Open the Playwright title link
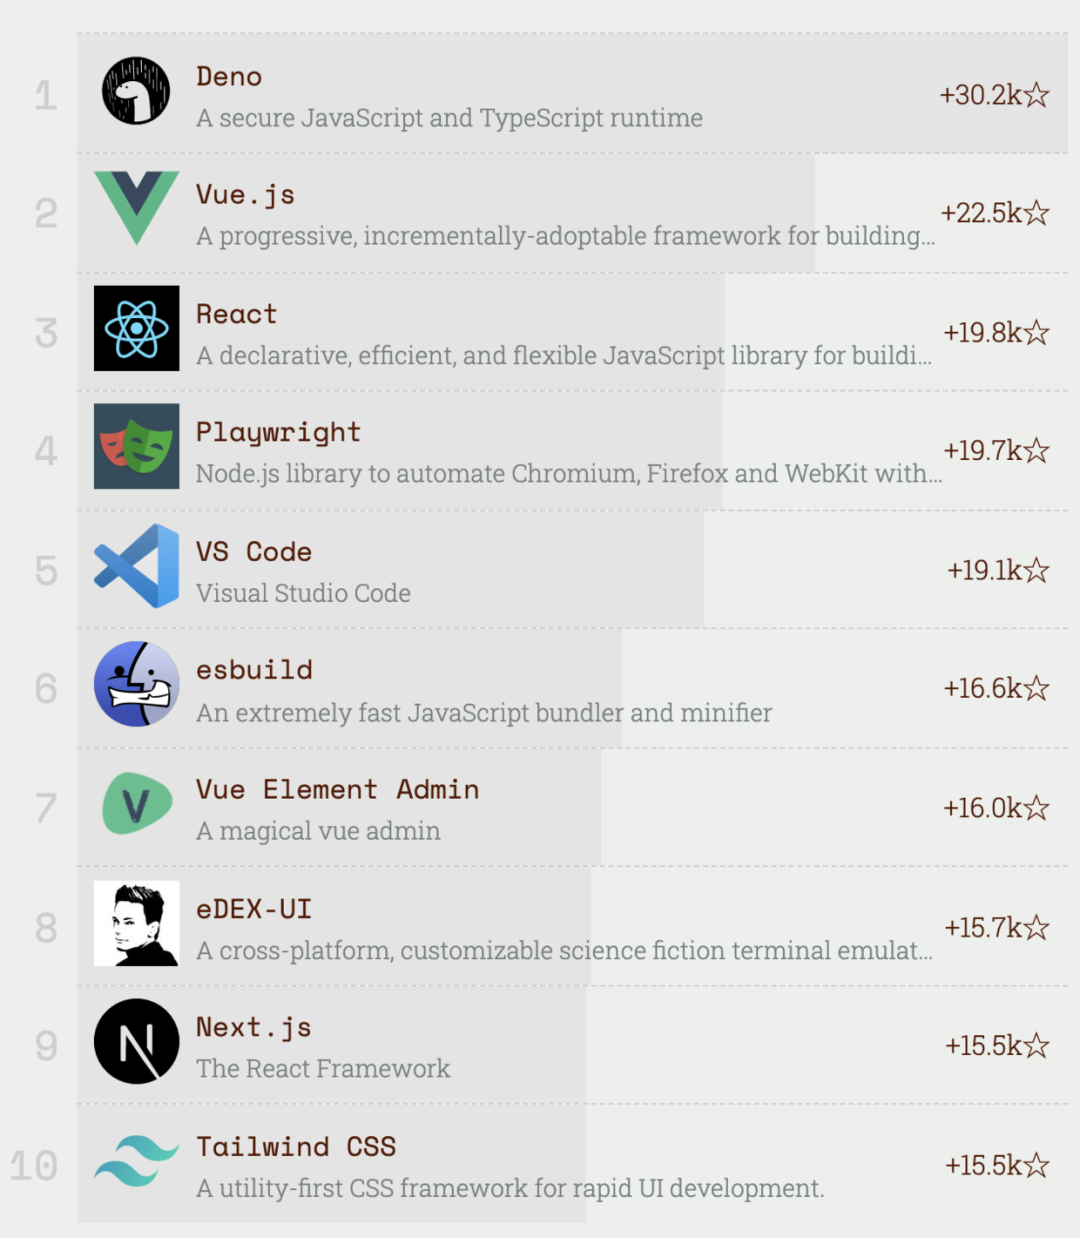The width and height of the screenshot is (1080, 1238). pos(278,433)
